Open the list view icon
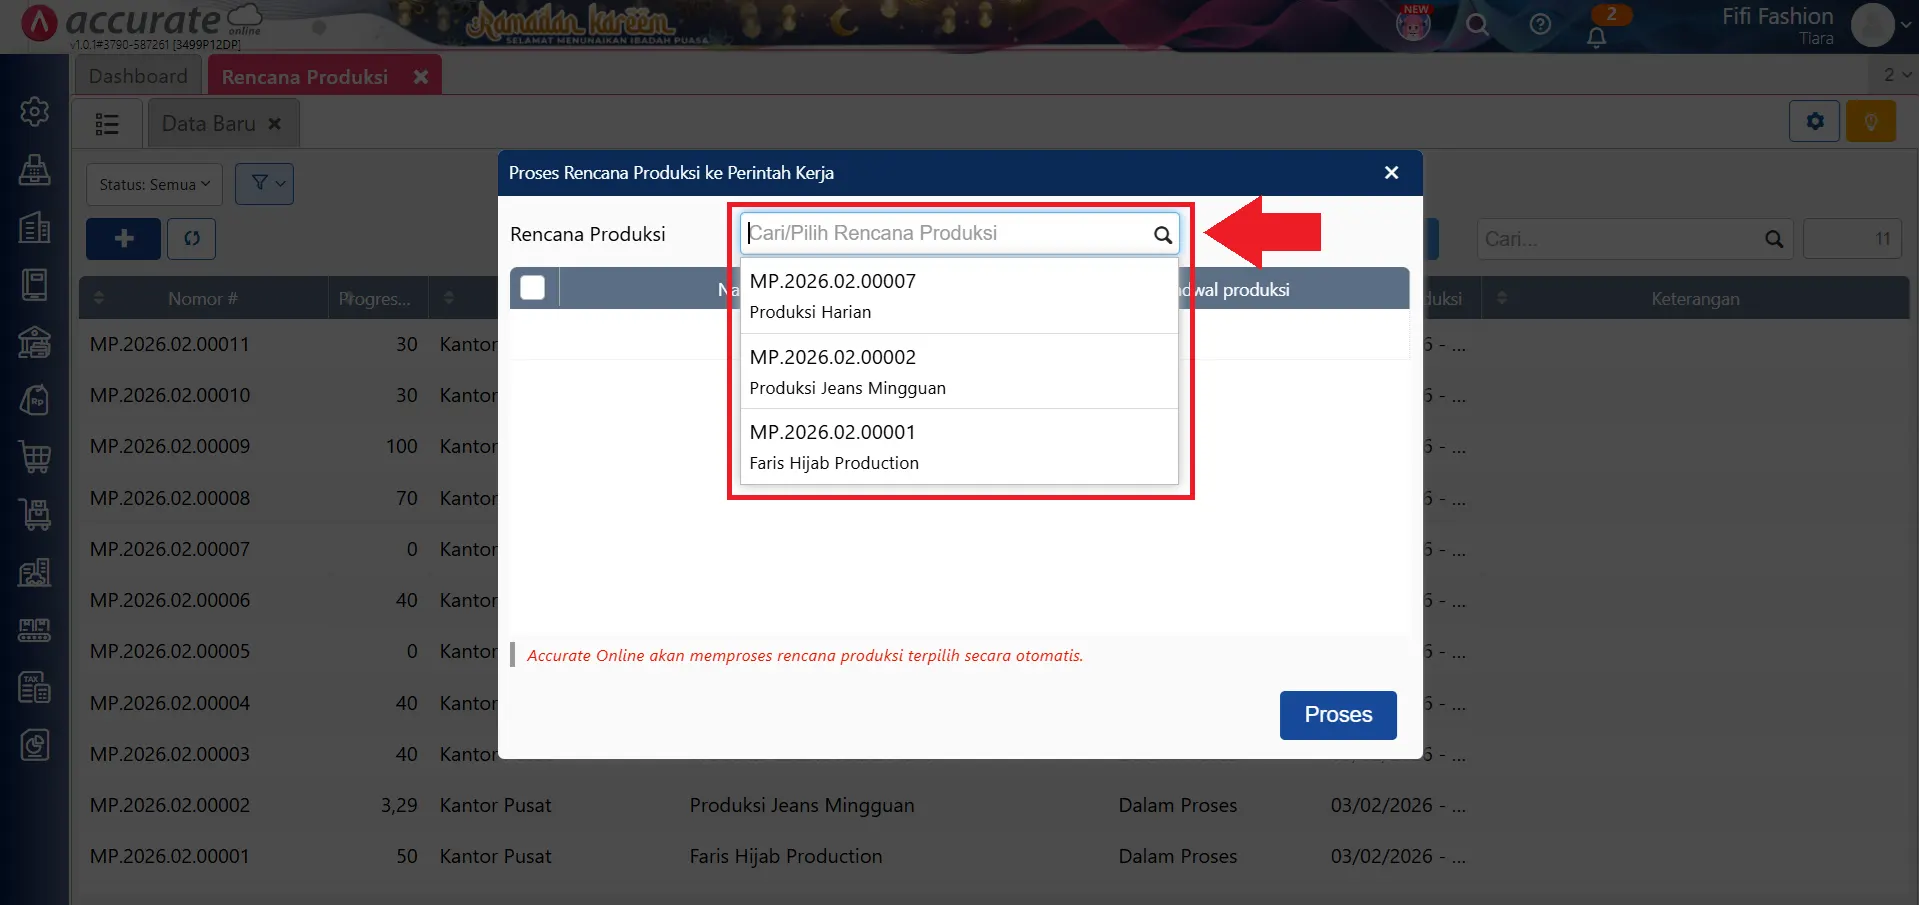The height and width of the screenshot is (905, 1919). (x=107, y=124)
